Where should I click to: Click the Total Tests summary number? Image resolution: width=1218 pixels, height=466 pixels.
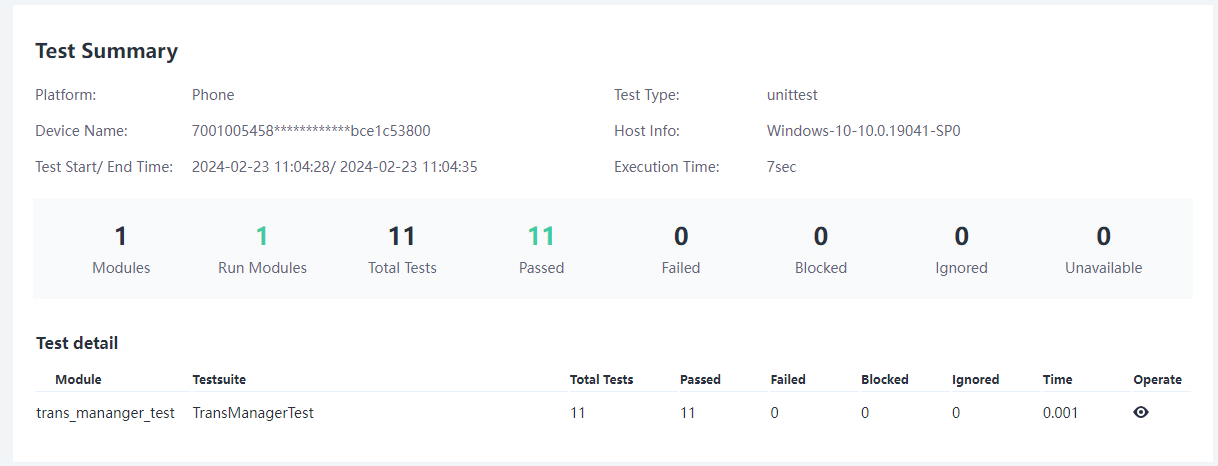(401, 236)
